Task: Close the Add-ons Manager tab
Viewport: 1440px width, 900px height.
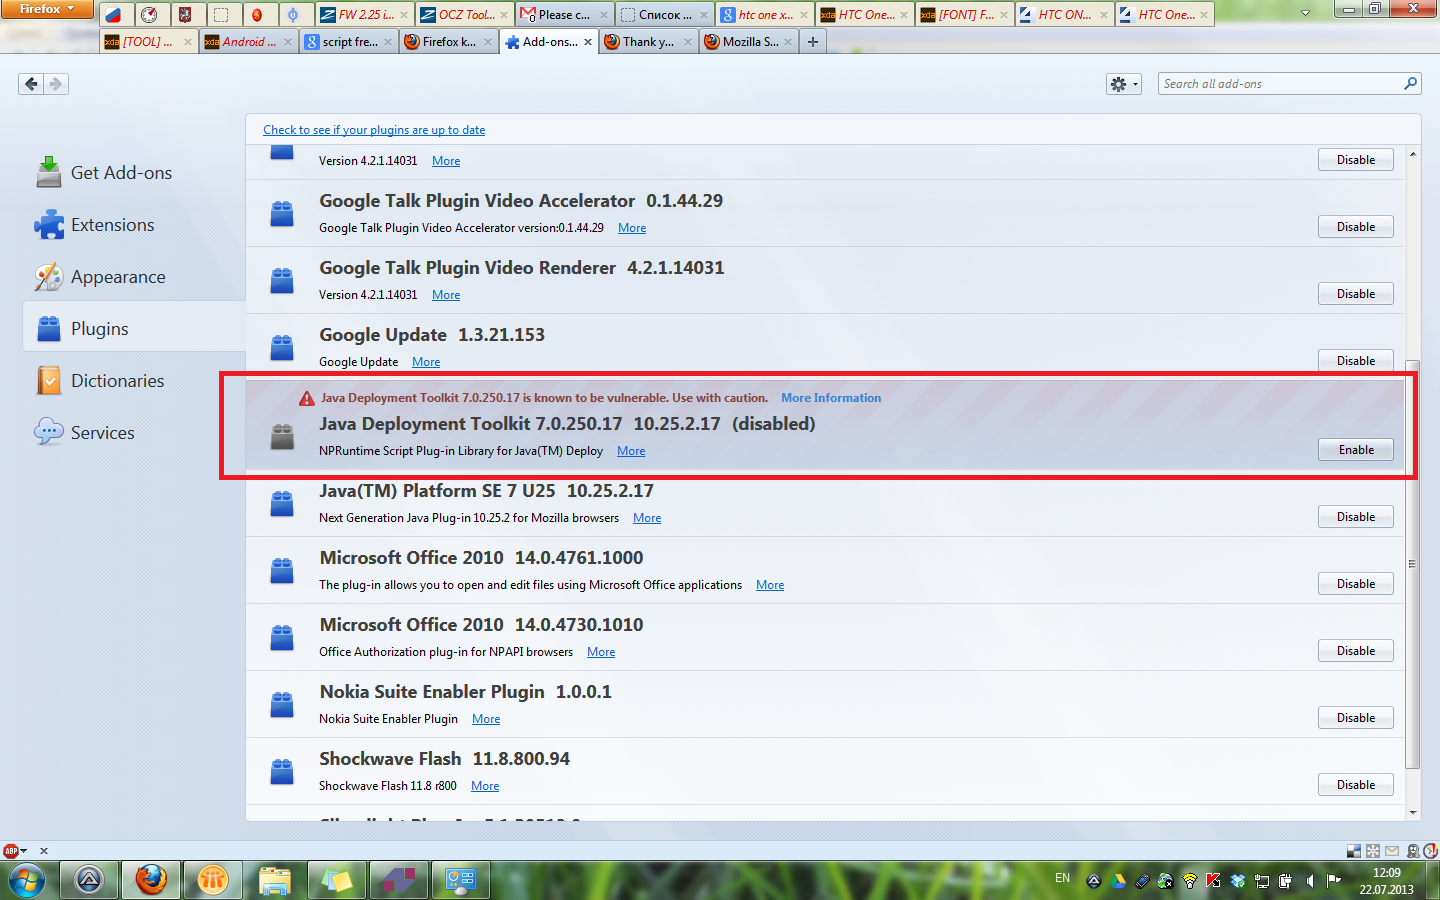Action: [588, 42]
